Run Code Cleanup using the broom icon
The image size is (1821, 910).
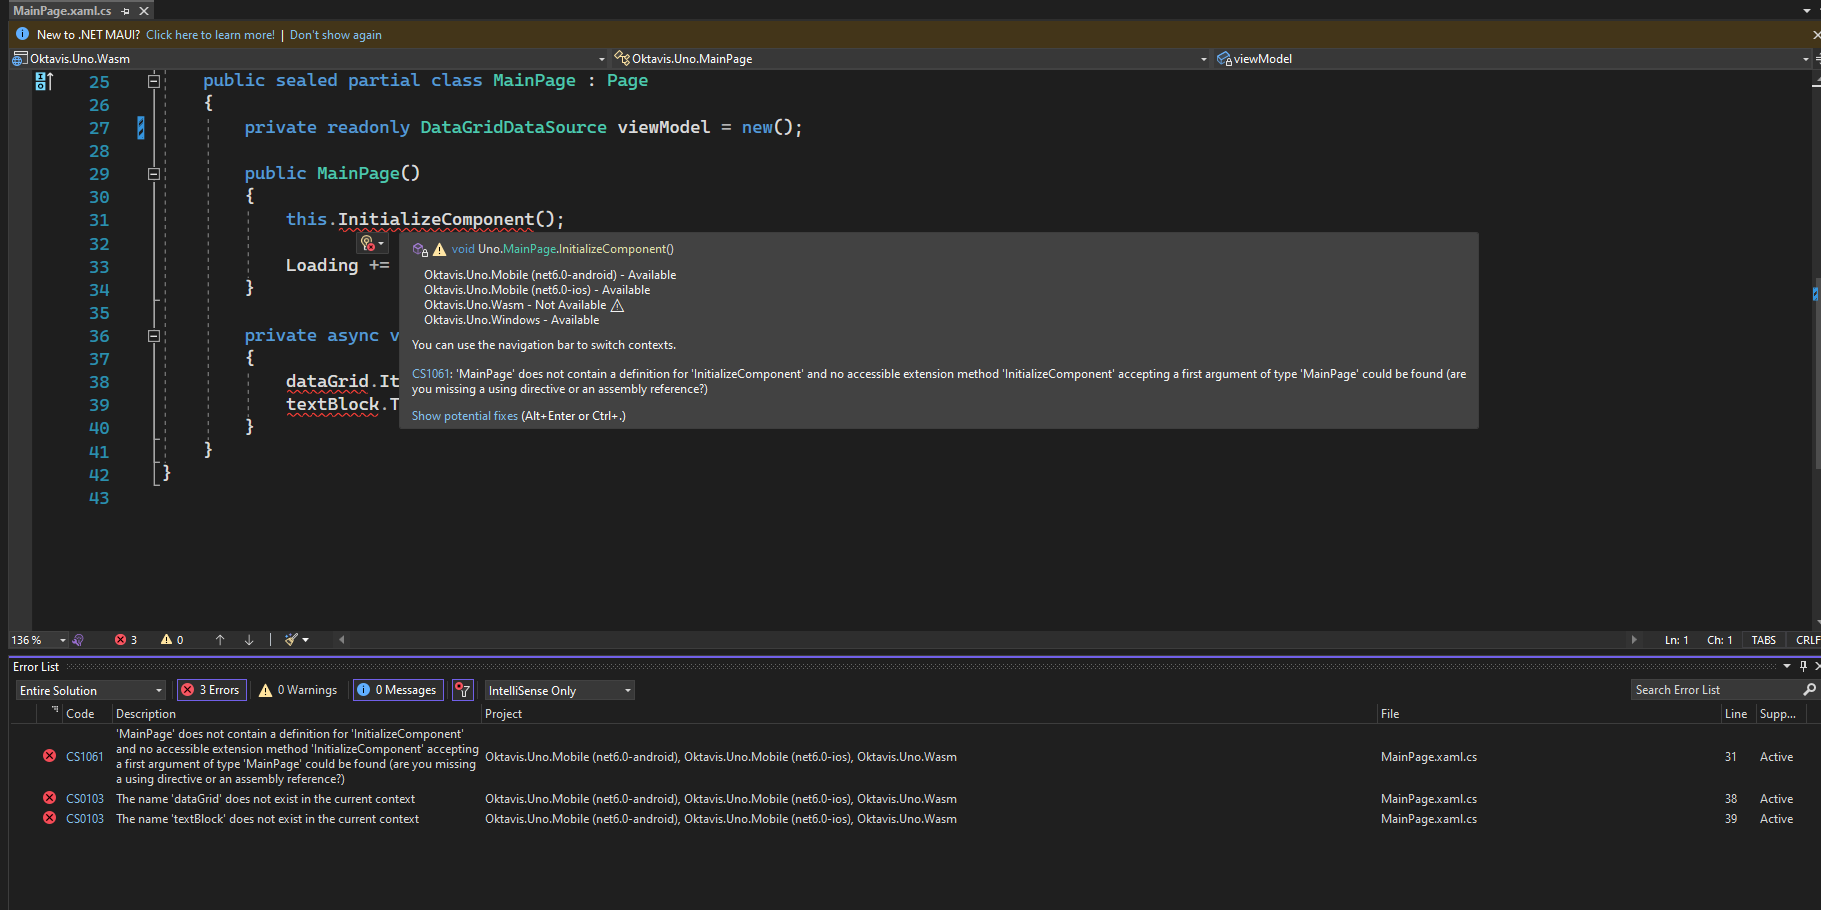290,639
